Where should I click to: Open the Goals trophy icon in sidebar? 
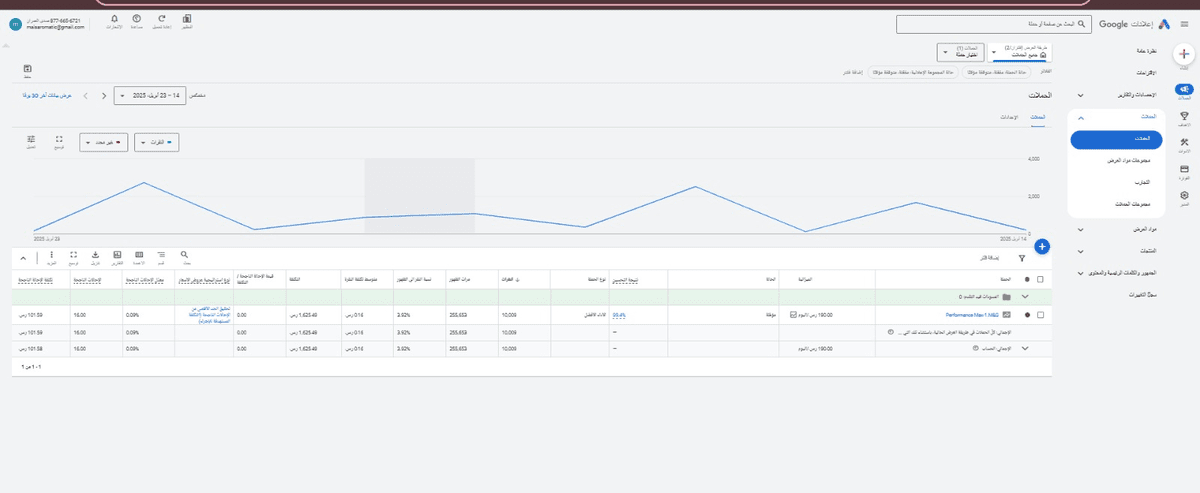(1184, 117)
